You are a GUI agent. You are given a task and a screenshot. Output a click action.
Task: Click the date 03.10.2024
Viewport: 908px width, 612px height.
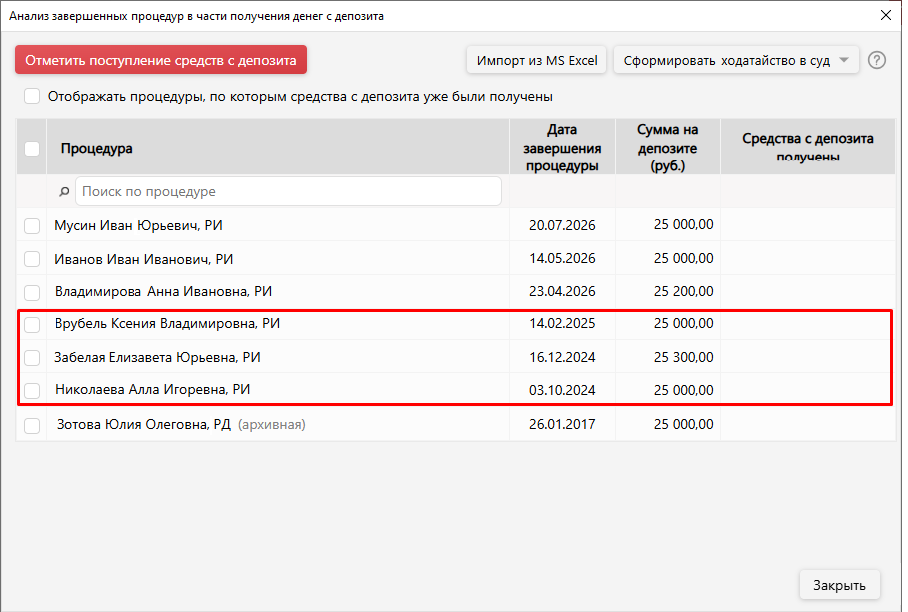(562, 390)
